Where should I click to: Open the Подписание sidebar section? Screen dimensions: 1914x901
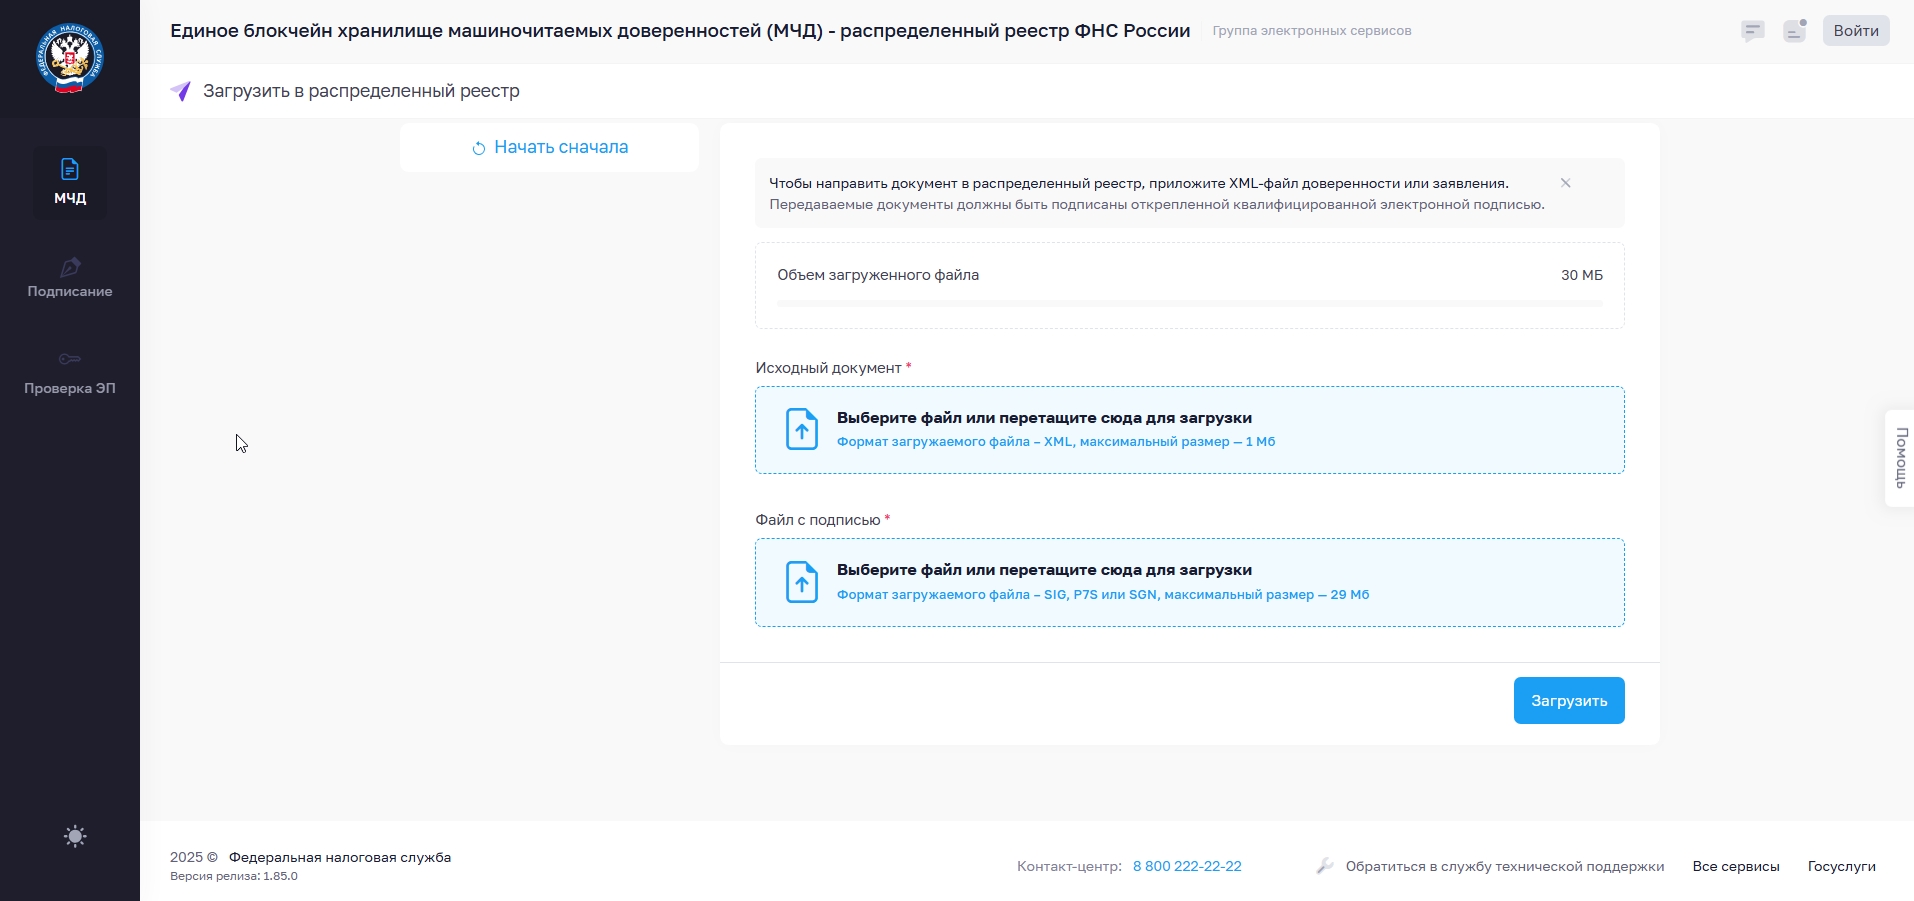[70, 278]
